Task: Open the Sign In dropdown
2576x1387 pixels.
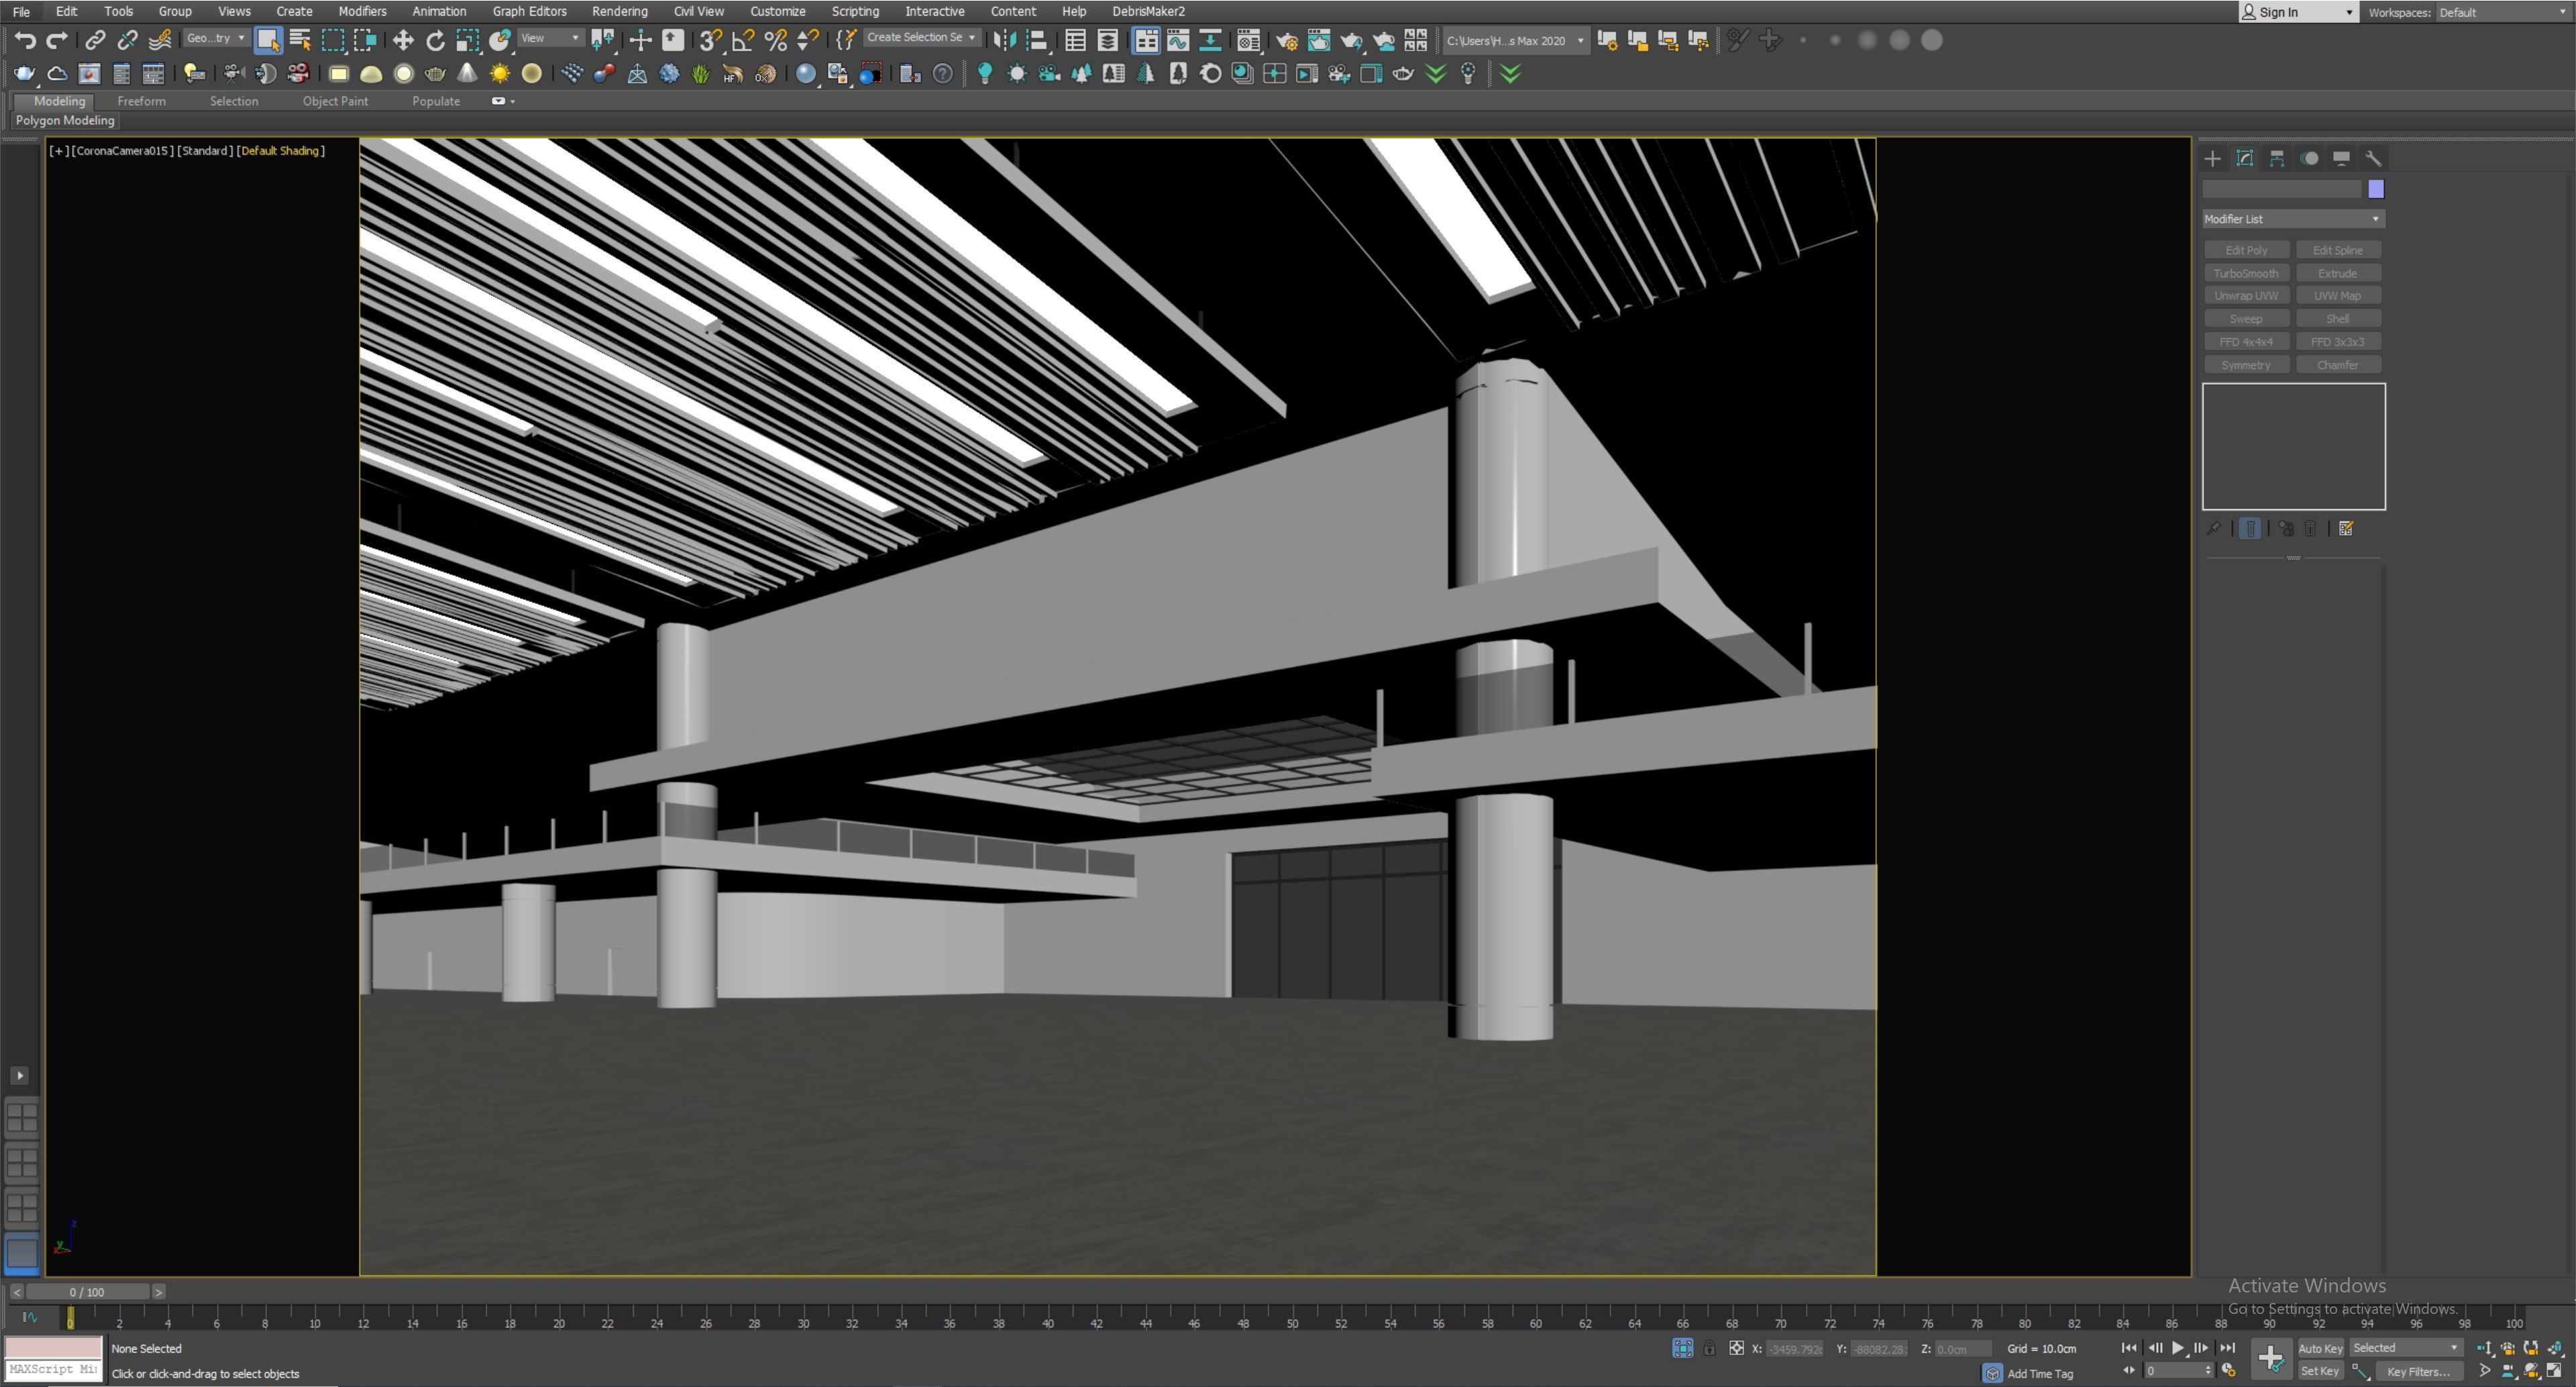Action: coord(2298,12)
